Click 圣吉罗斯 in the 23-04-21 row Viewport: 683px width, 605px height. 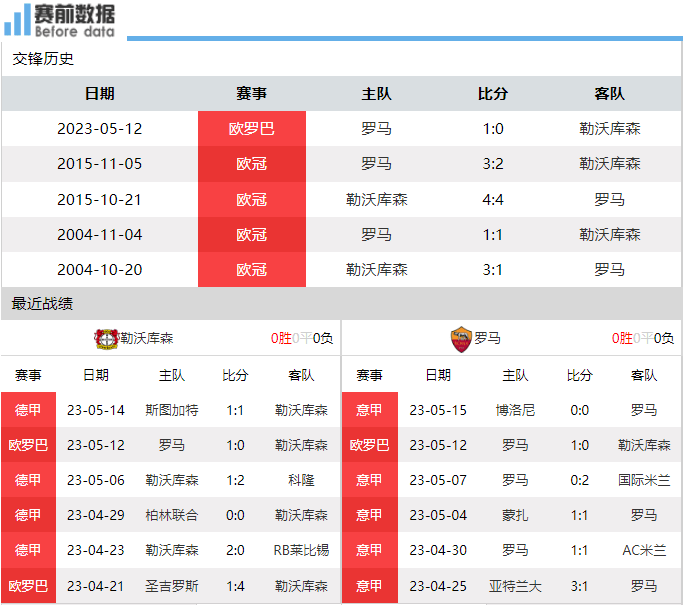pyautogui.click(x=172, y=586)
